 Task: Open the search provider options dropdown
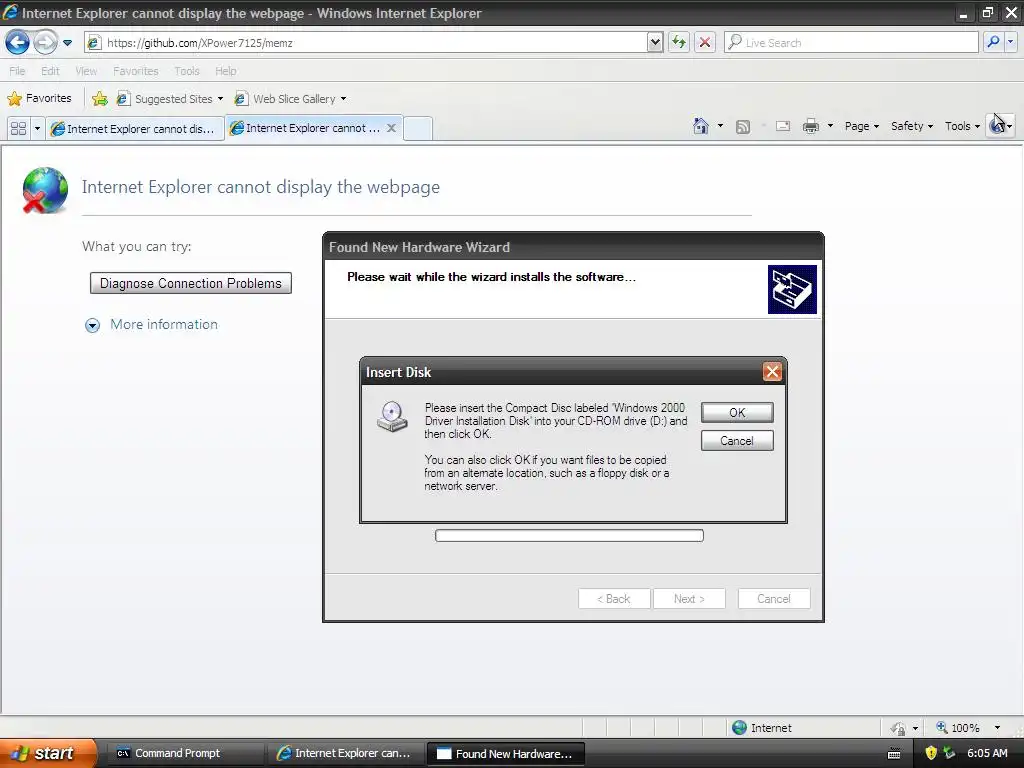[x=1011, y=42]
